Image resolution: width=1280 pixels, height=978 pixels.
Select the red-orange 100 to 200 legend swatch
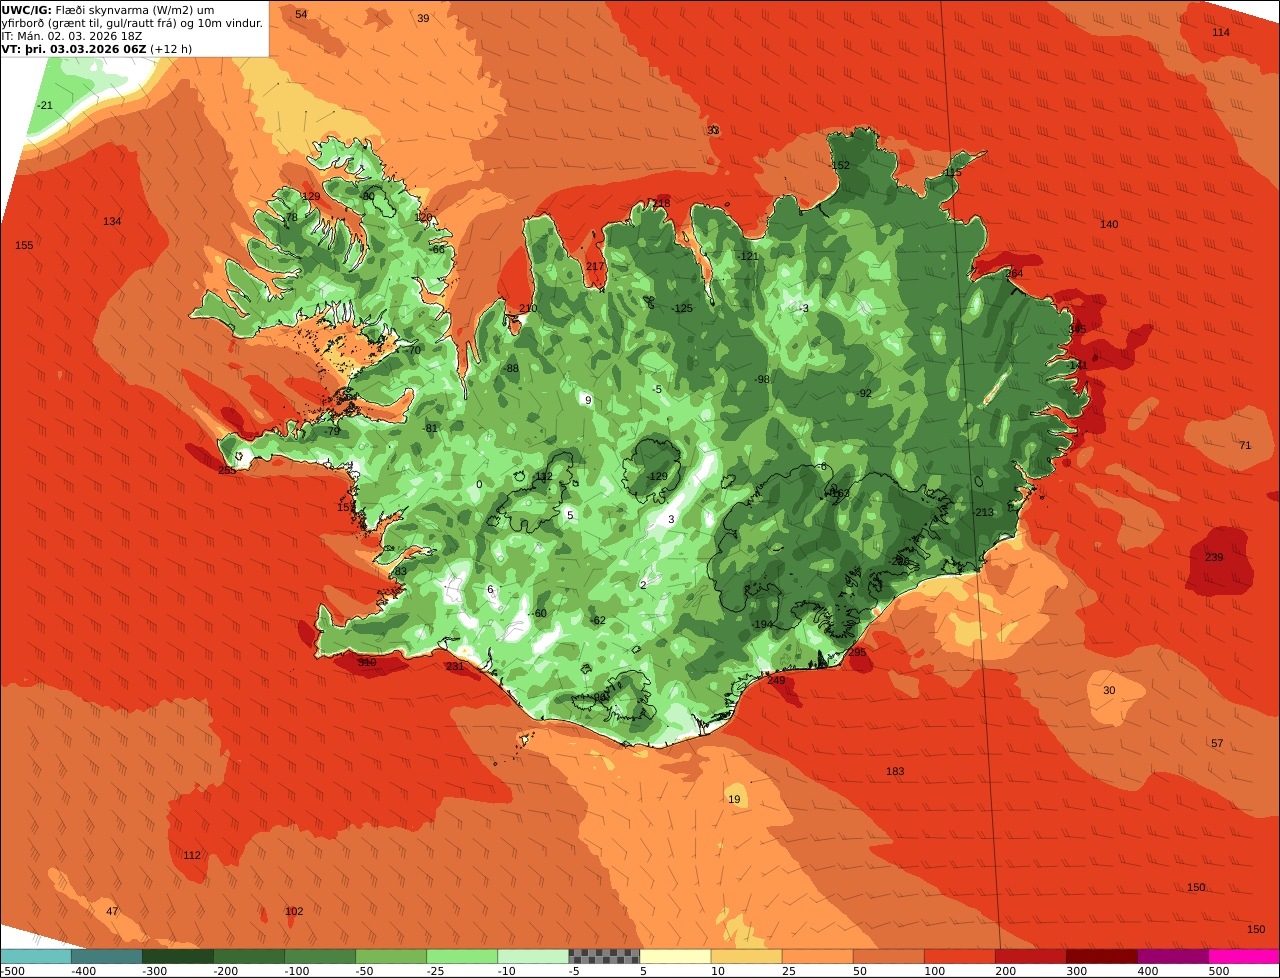coord(959,956)
